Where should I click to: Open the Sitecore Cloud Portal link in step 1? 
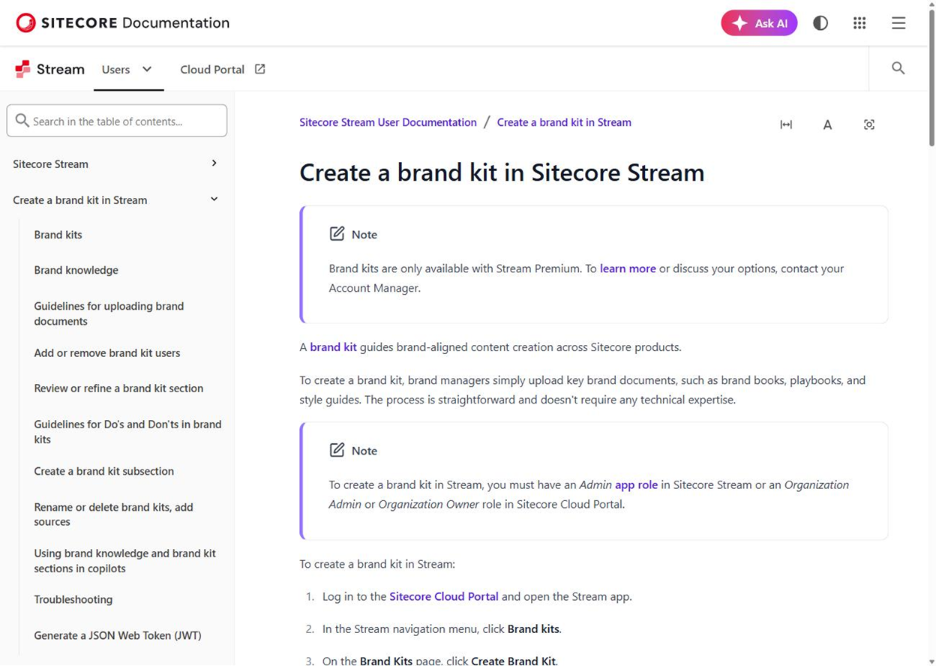[444, 597]
